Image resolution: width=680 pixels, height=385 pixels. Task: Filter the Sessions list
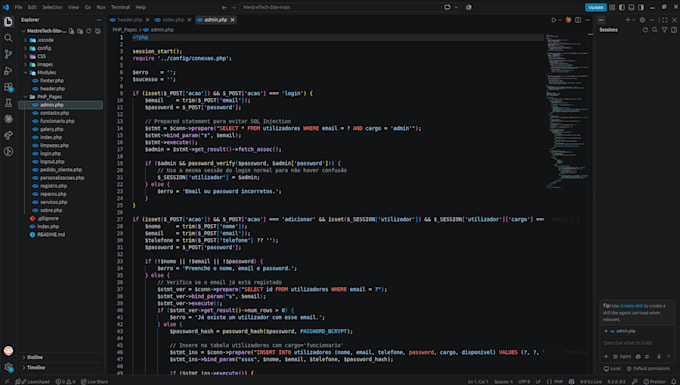click(664, 30)
